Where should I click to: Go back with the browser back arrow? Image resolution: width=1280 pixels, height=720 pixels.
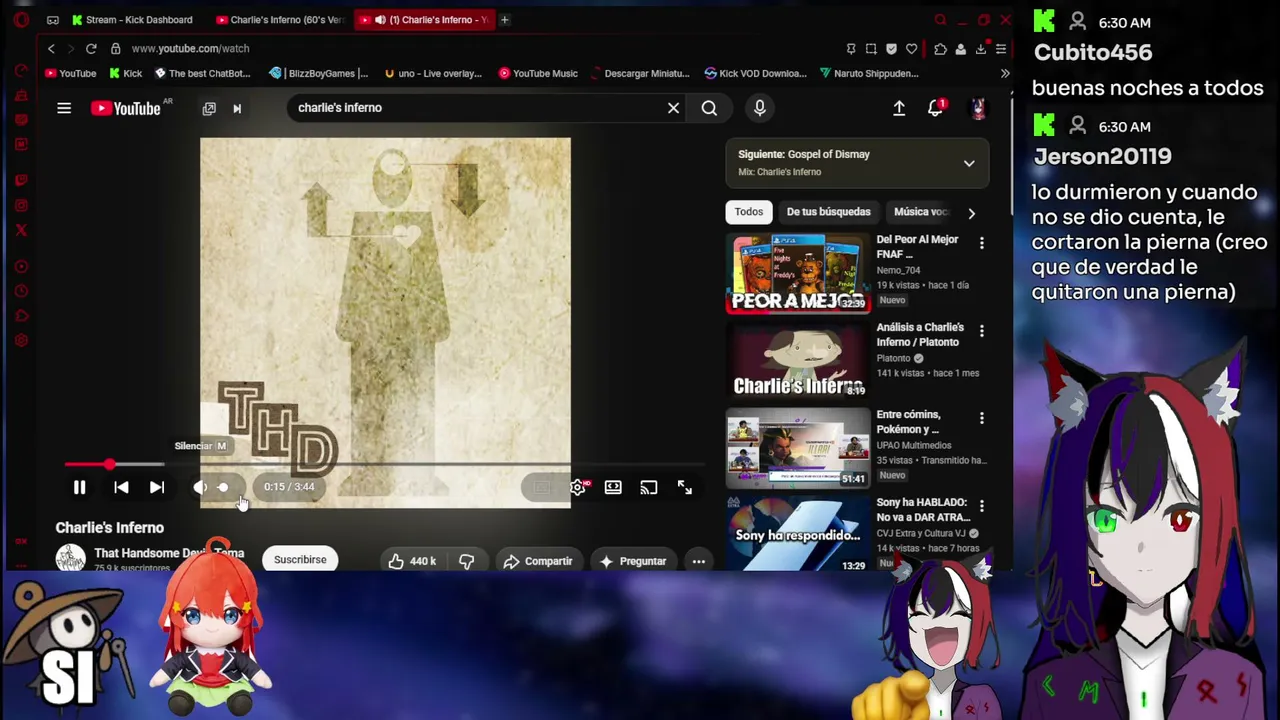click(51, 48)
